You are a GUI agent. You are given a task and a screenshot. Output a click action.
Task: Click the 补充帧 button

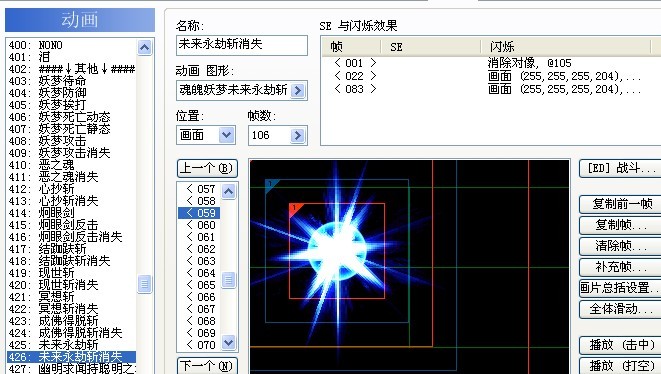[x=621, y=267]
